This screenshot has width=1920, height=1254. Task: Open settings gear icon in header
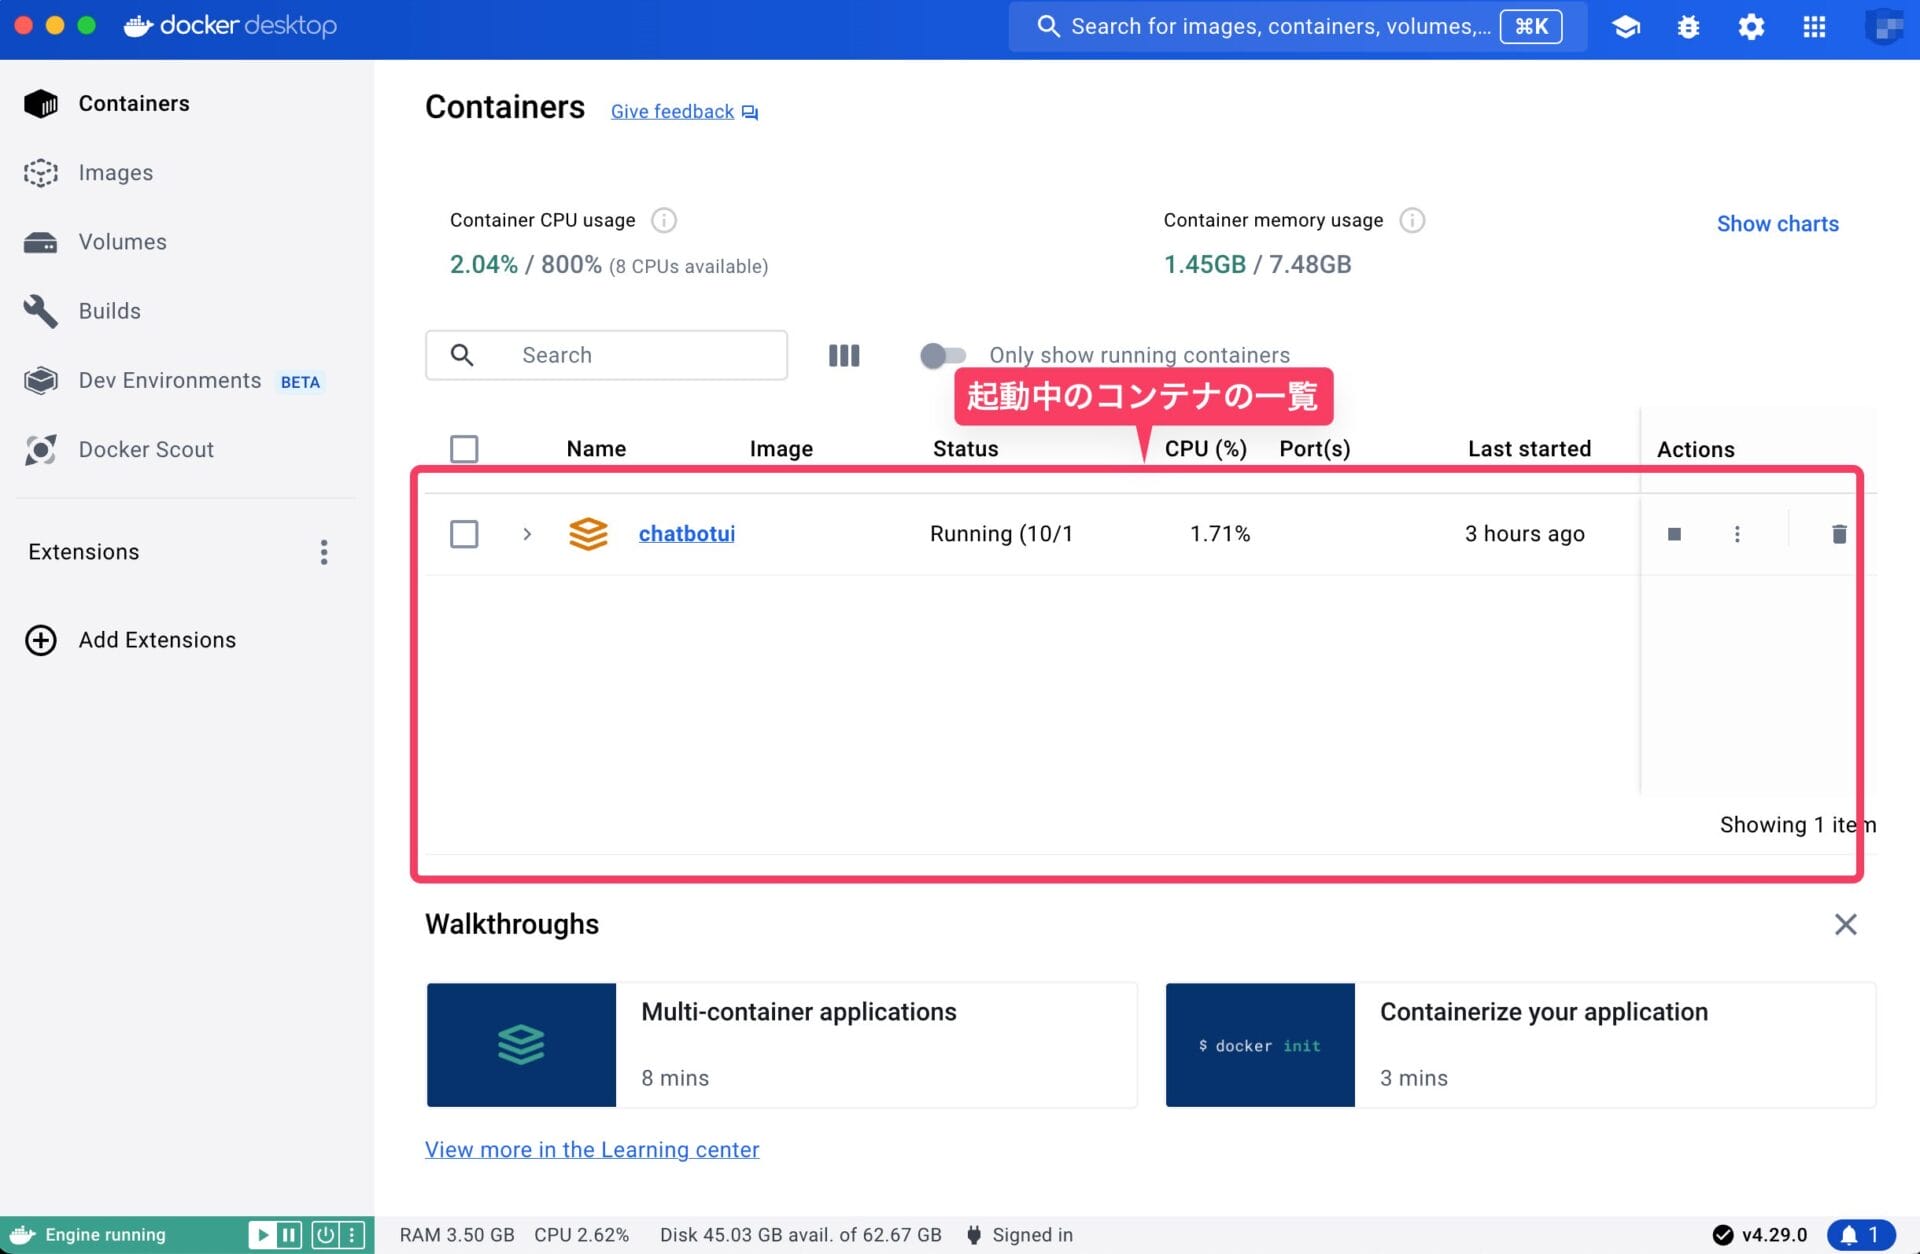[x=1751, y=27]
